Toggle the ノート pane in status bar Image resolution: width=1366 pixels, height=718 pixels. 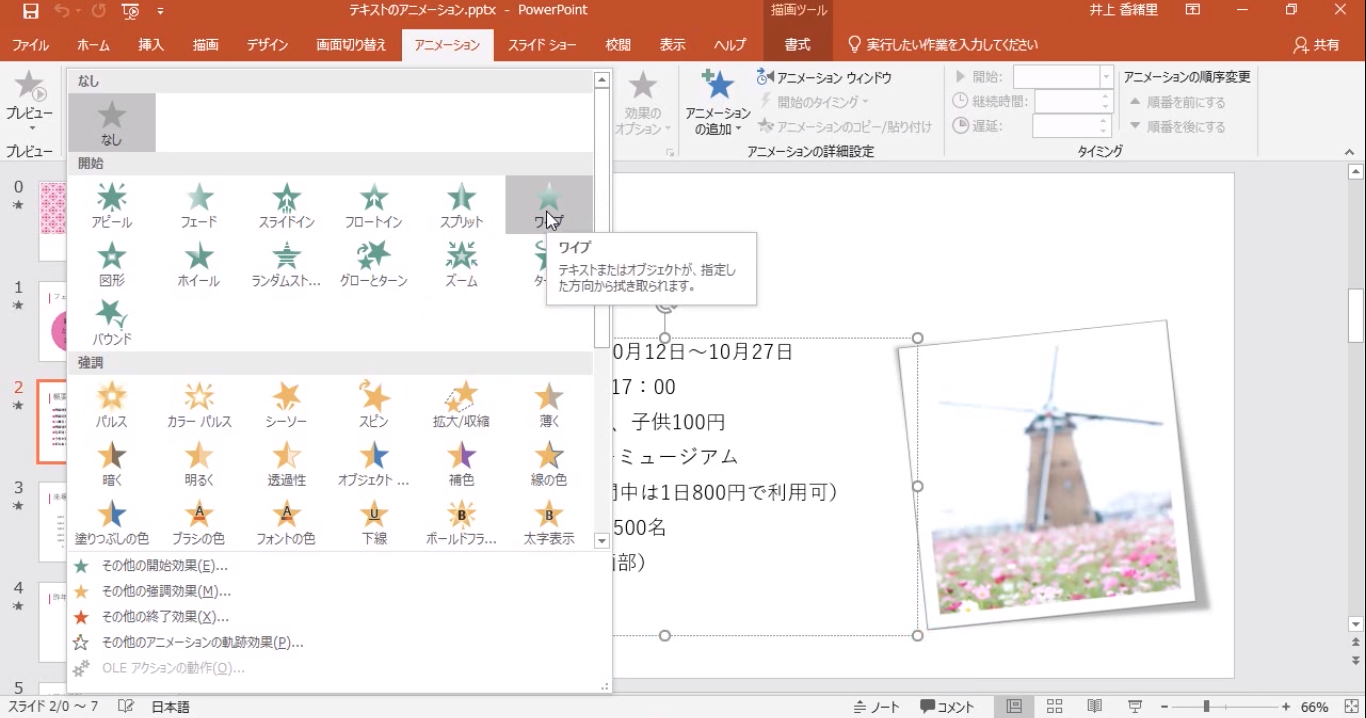click(x=876, y=707)
